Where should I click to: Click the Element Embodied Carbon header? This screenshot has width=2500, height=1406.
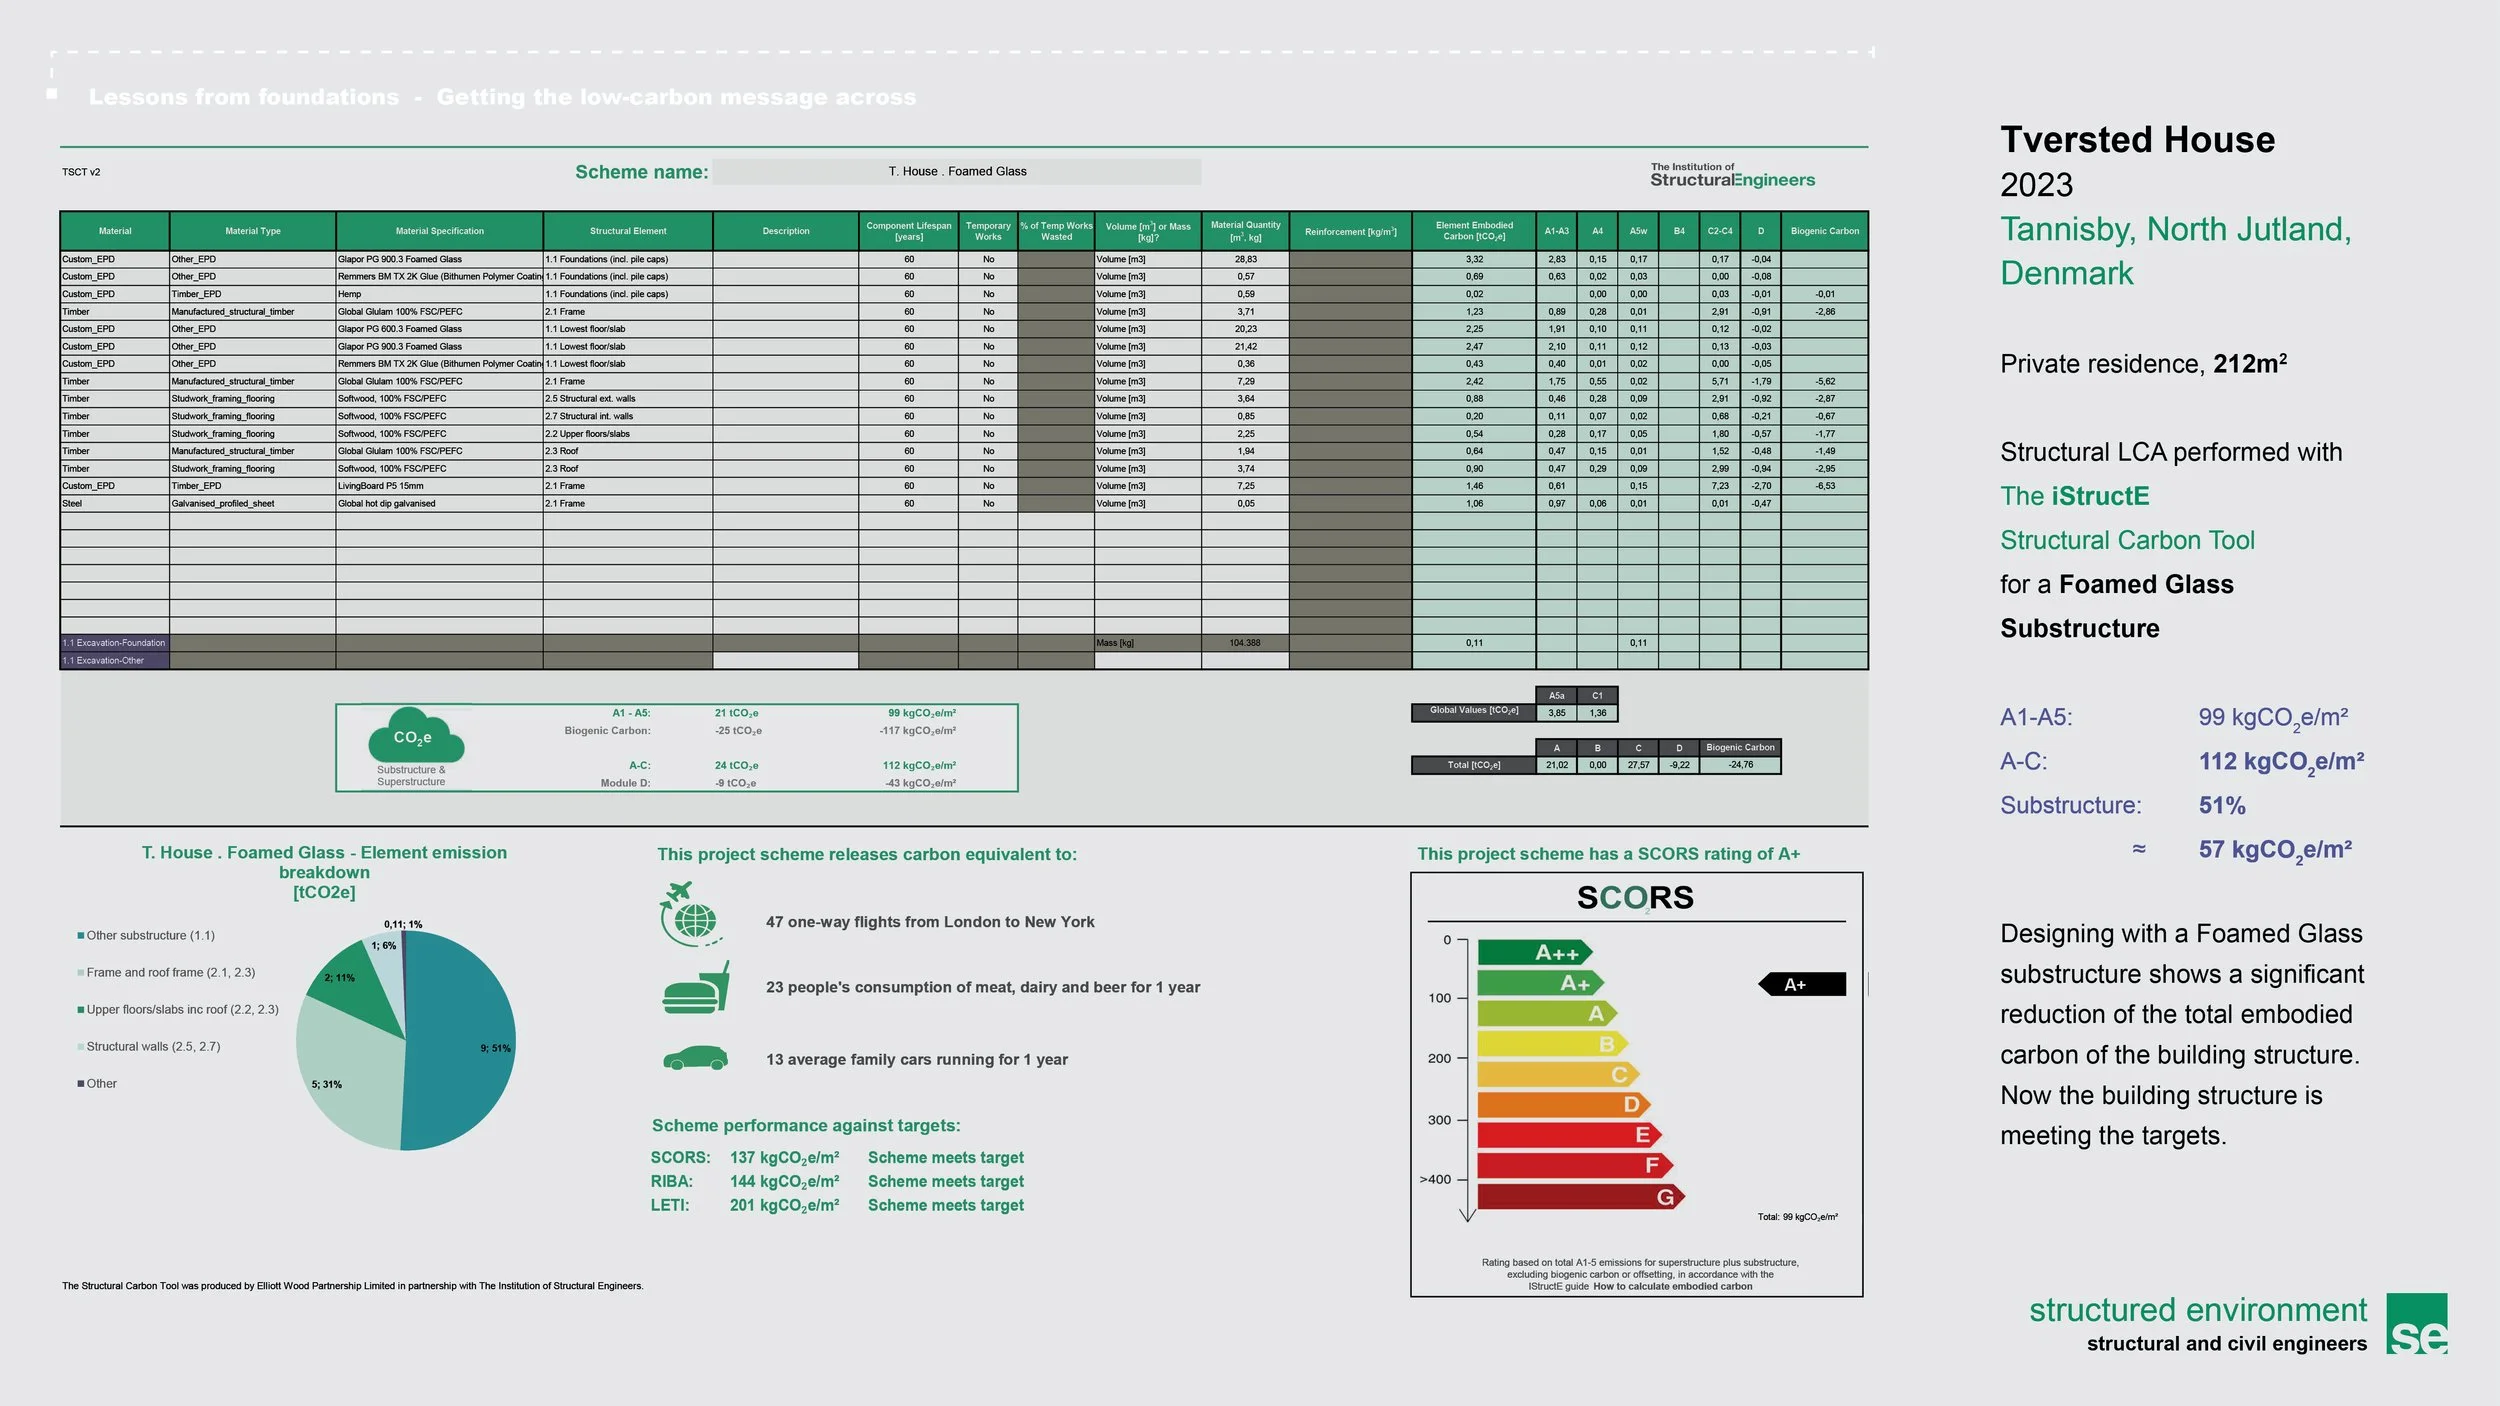click(1474, 231)
